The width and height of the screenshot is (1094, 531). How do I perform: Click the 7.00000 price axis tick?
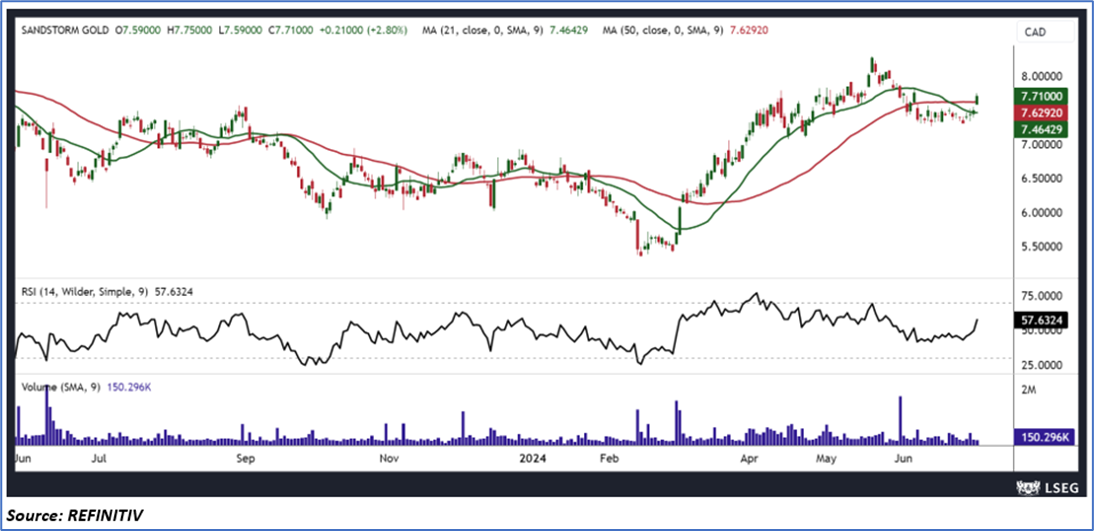pos(1042,144)
